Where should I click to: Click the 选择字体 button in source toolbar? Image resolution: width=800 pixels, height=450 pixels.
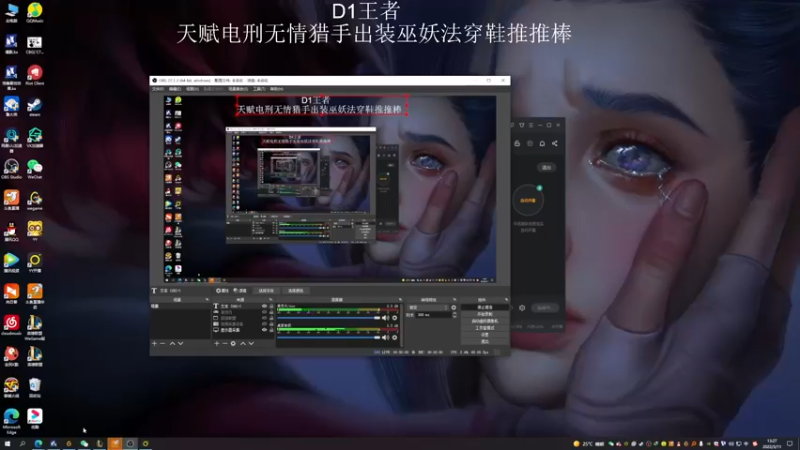click(266, 290)
